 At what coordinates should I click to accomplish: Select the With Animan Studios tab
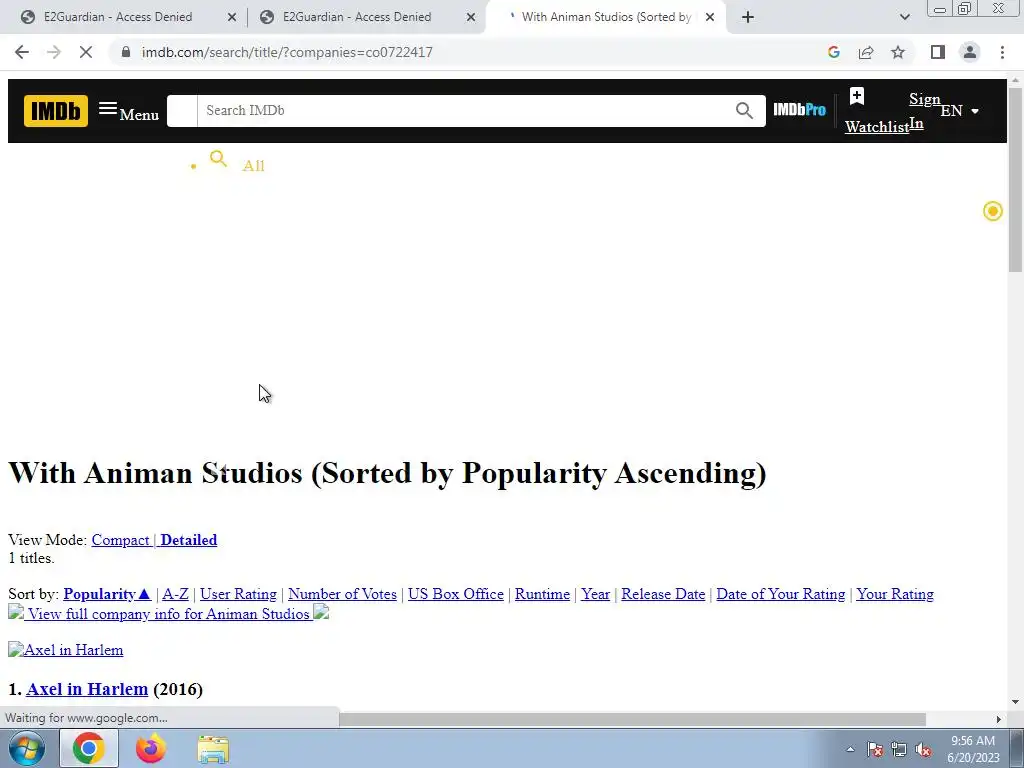pyautogui.click(x=606, y=17)
